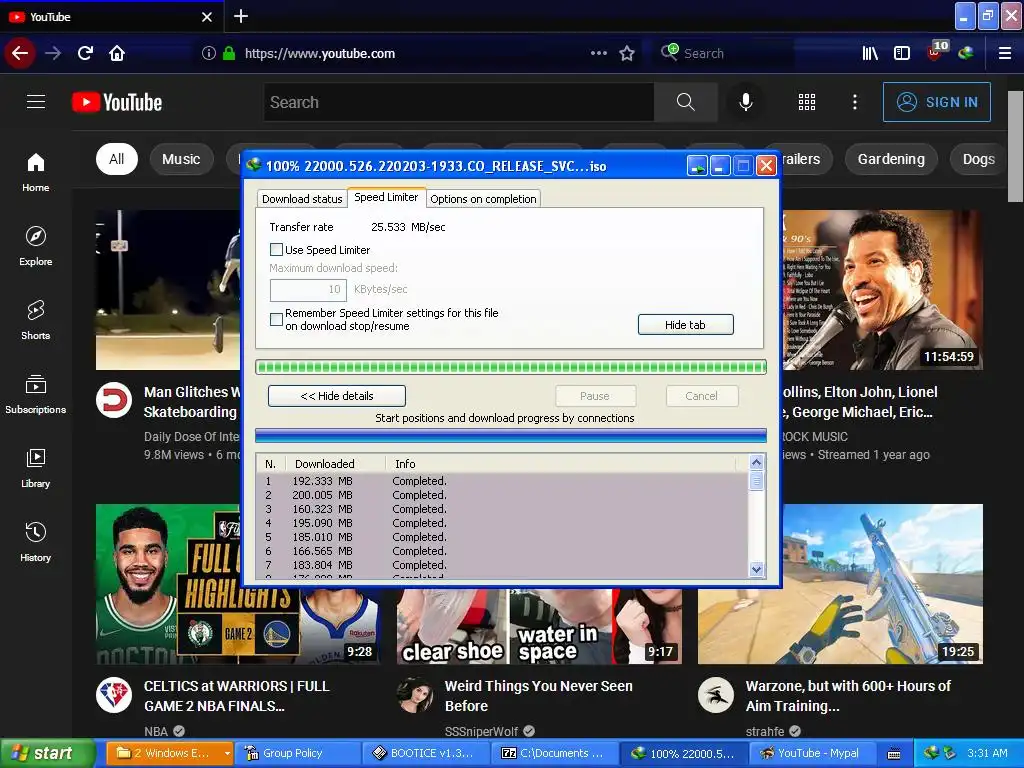This screenshot has height=768, width=1024.
Task: Click the blue connections progress bar
Action: pos(511,435)
